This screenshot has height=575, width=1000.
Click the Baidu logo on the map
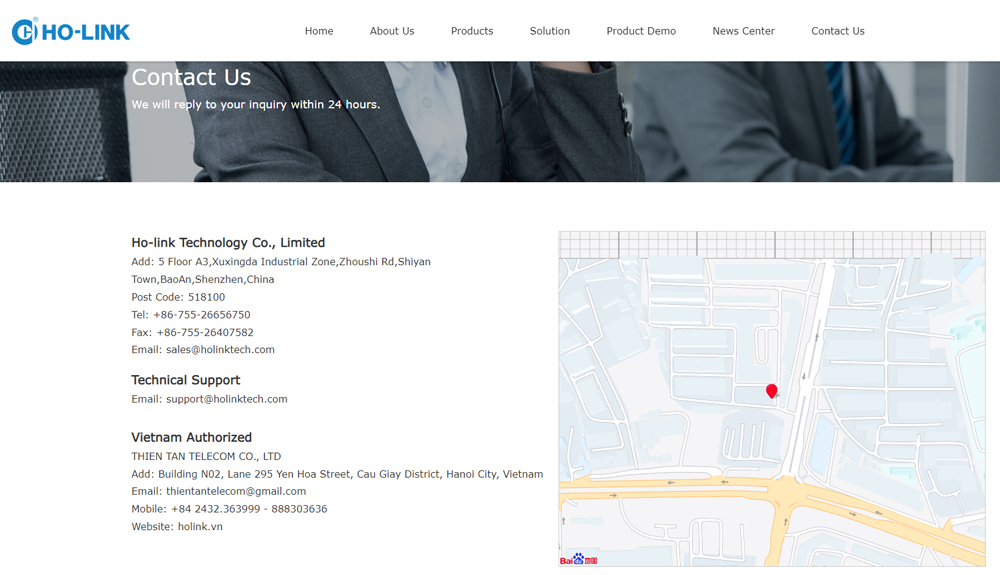(578, 560)
